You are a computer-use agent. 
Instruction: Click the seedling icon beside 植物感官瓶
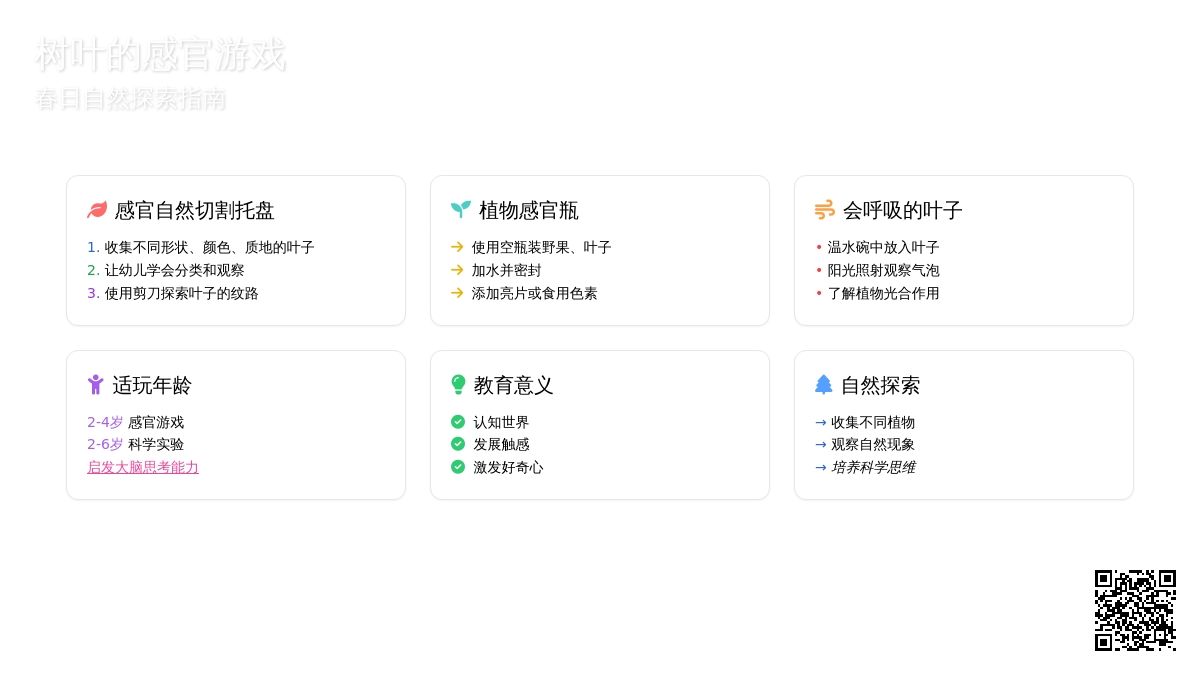[x=461, y=210]
